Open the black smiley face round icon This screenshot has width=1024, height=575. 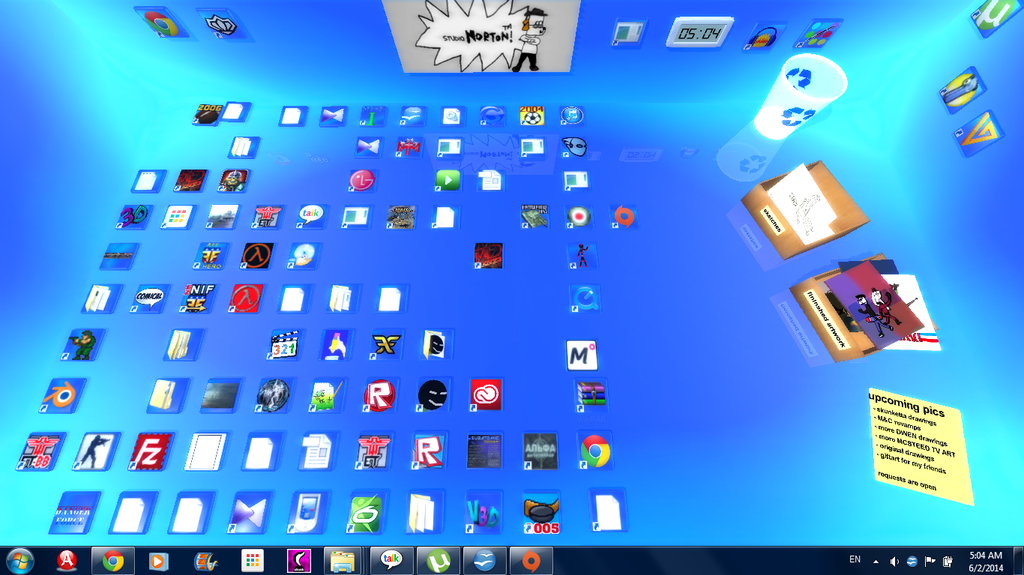(432, 395)
